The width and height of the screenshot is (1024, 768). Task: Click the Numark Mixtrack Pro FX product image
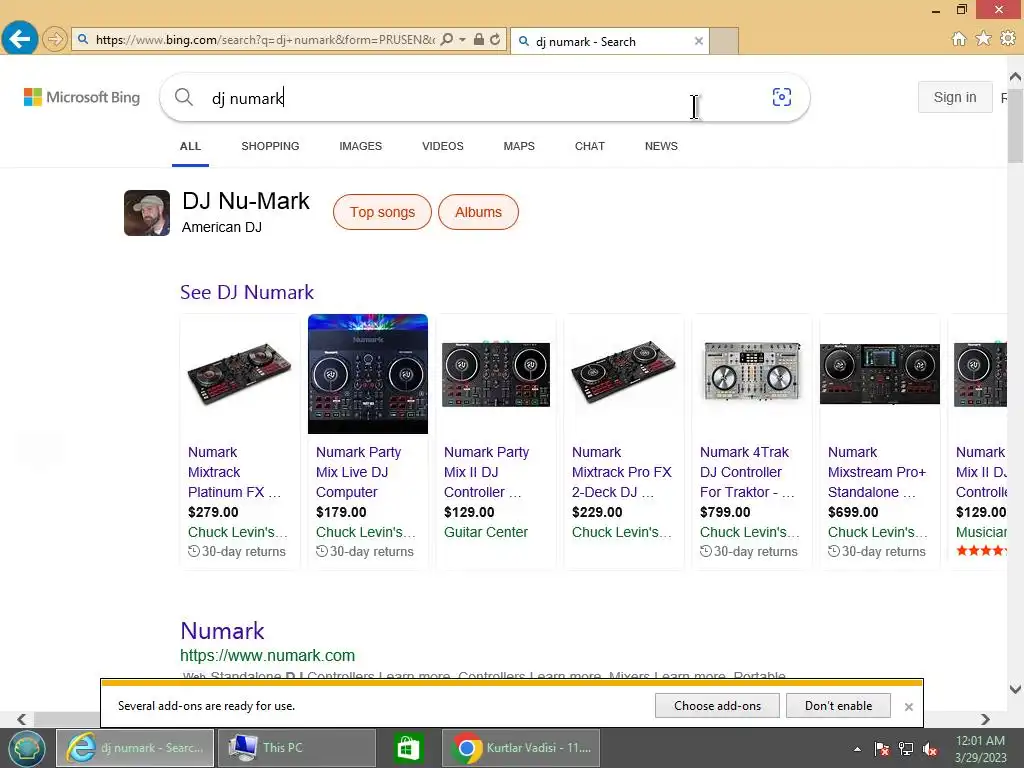coord(624,374)
